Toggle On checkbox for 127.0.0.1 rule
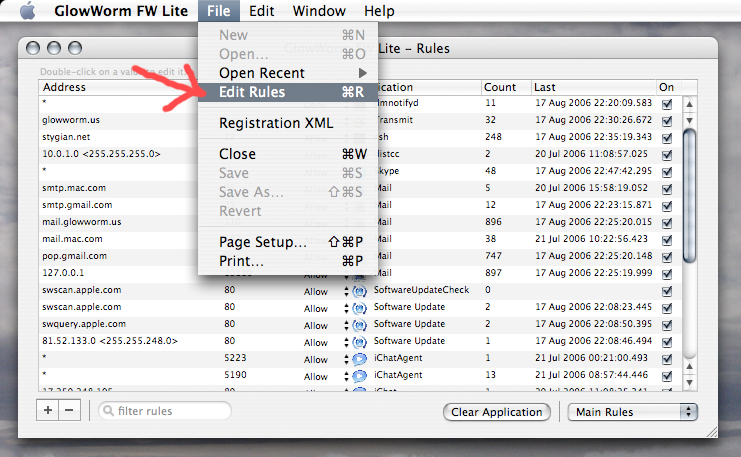Viewport: 741px width, 457px height. (667, 274)
